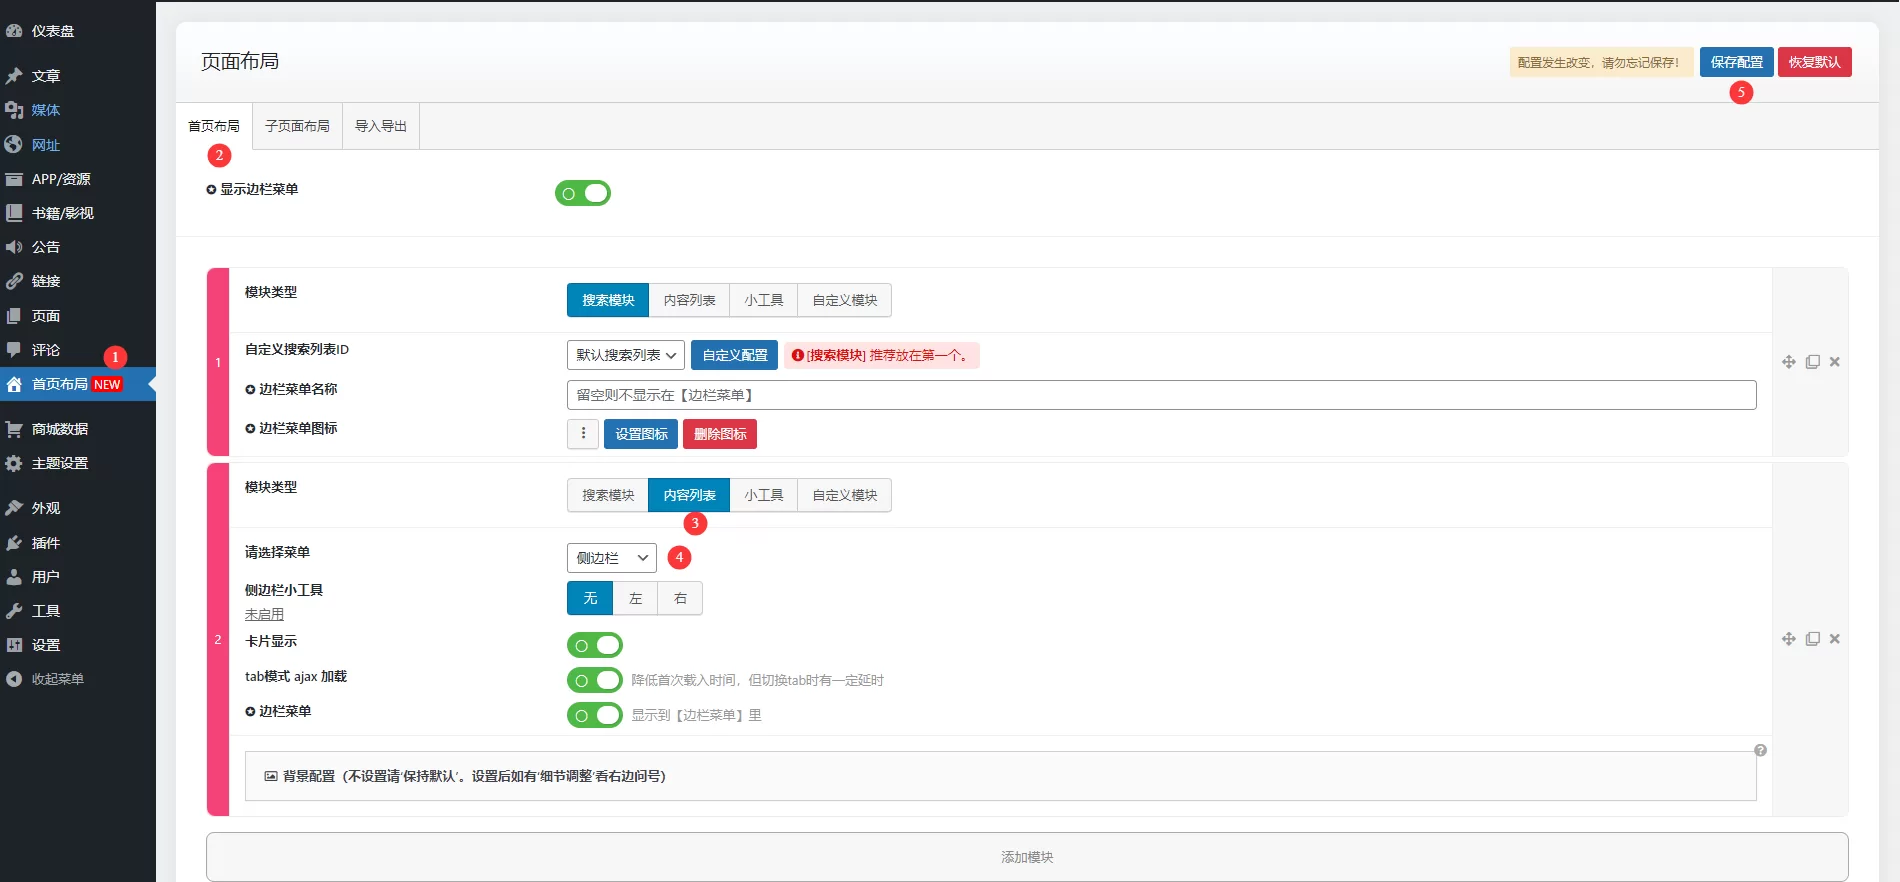Click the three-dot icon preview button

tap(583, 434)
